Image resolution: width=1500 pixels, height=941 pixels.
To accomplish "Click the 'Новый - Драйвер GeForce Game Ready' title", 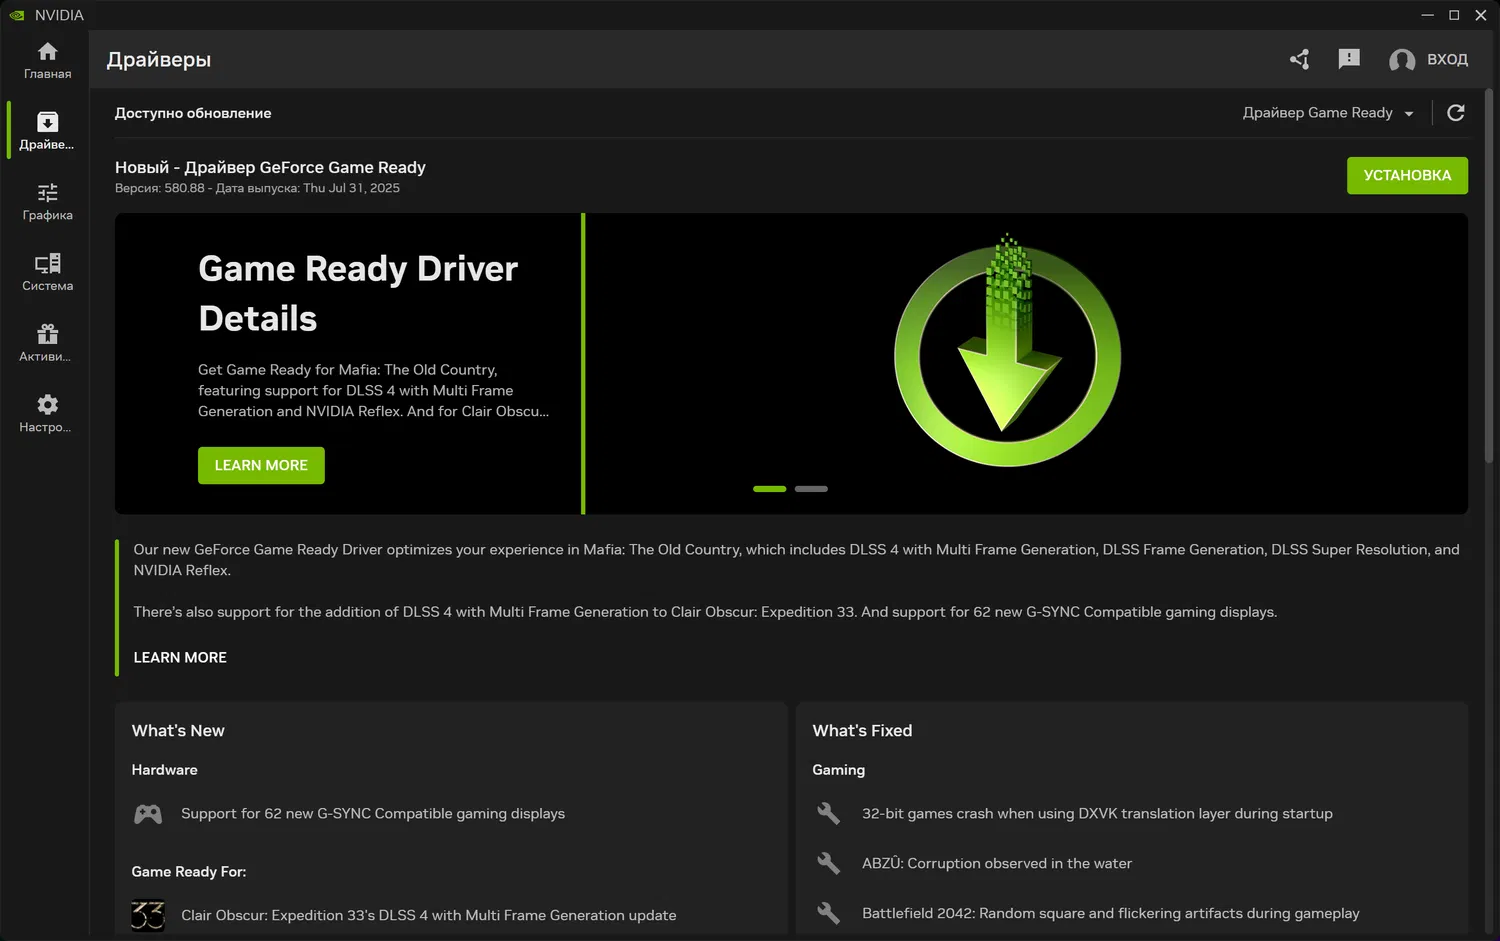I will pyautogui.click(x=270, y=167).
